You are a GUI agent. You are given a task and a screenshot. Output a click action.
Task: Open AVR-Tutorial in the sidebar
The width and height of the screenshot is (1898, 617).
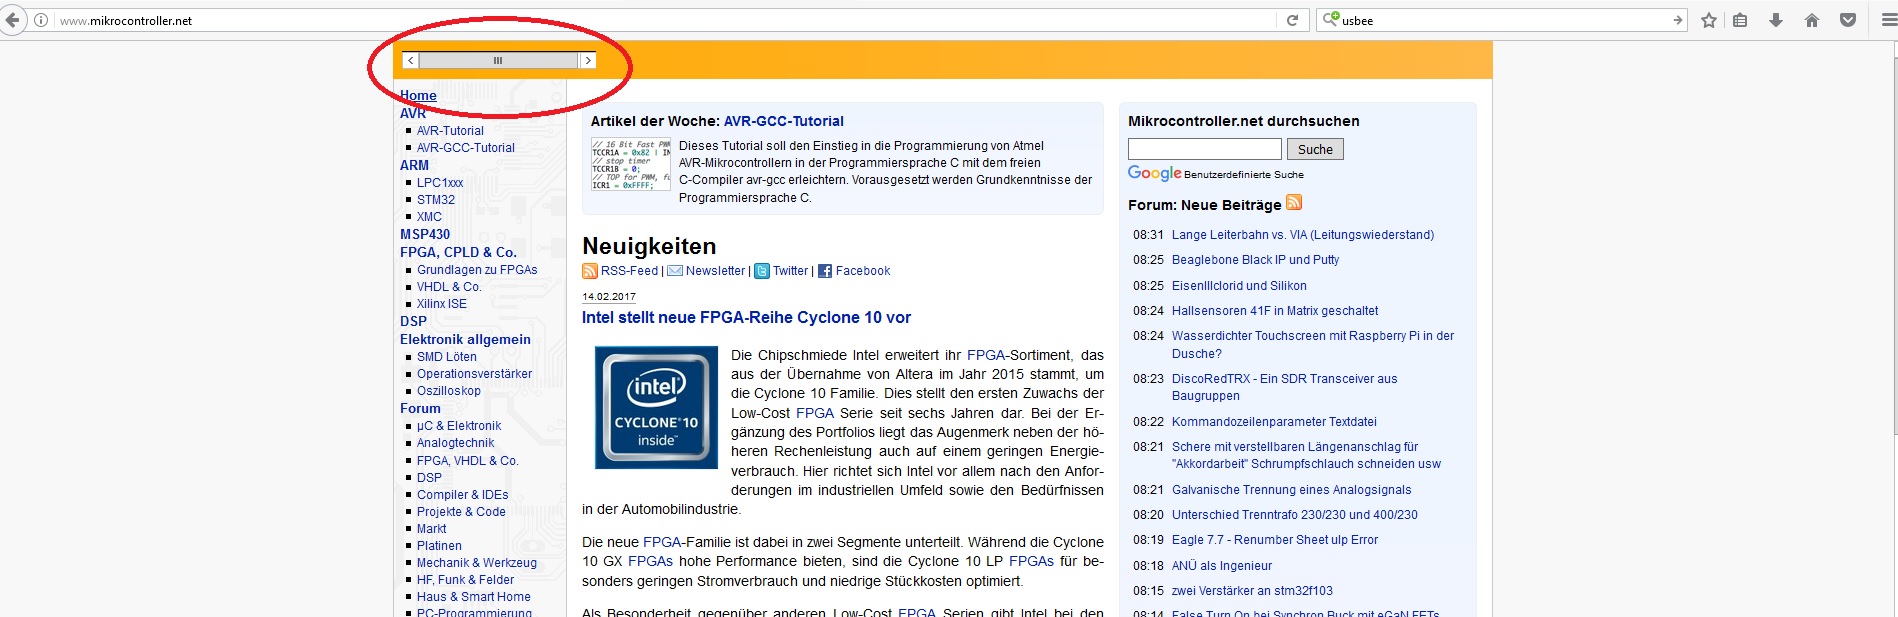coord(450,131)
